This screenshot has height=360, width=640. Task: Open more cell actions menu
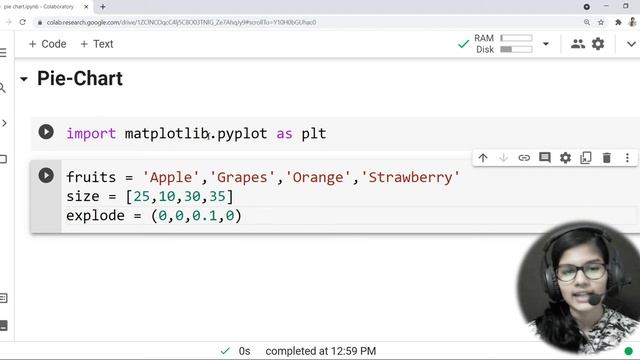[x=627, y=158]
